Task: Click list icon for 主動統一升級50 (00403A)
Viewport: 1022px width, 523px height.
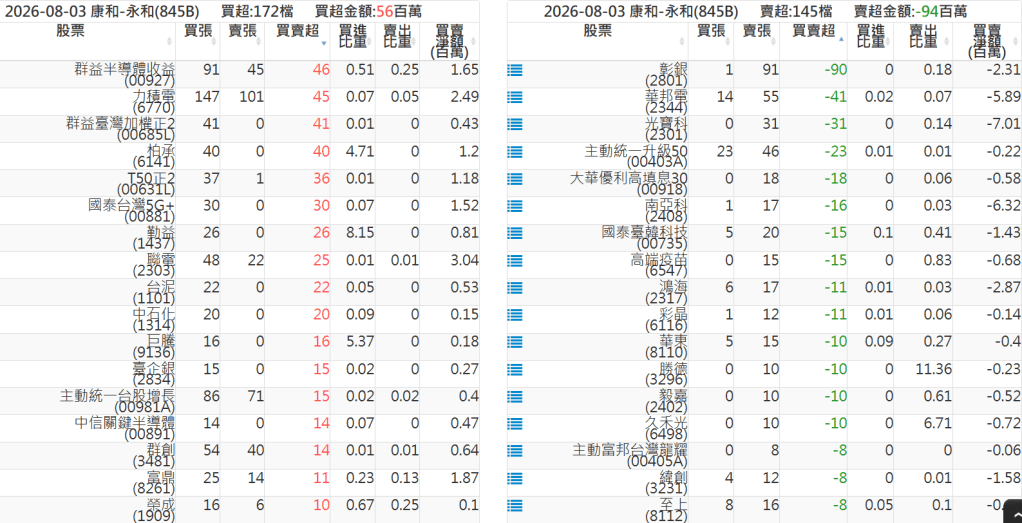Action: pyautogui.click(x=515, y=151)
